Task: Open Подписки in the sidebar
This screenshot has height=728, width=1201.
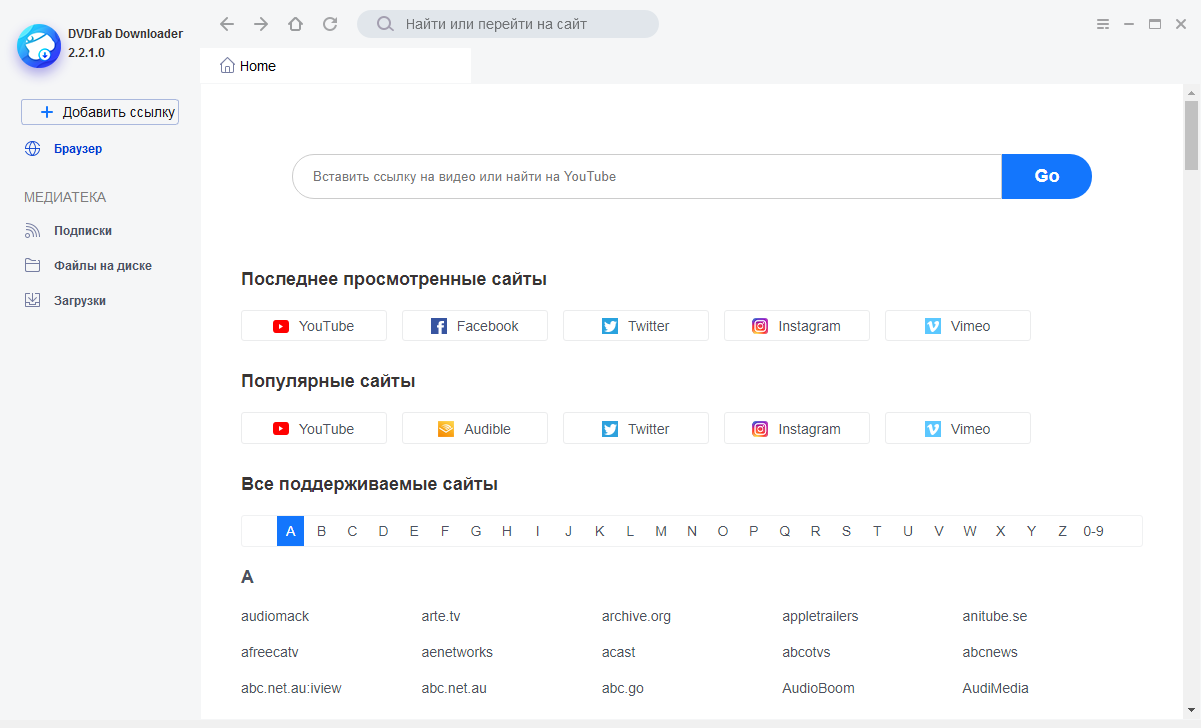Action: (x=83, y=231)
